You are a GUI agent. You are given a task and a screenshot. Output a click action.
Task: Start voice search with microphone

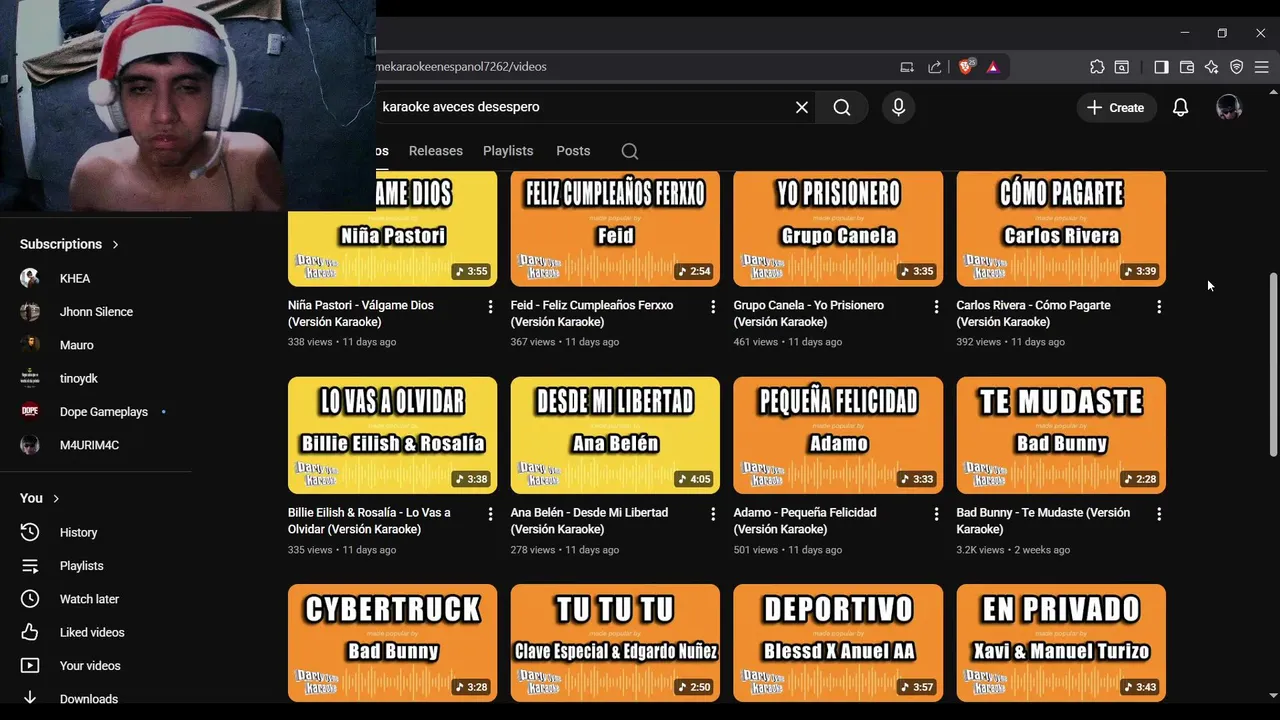[x=898, y=107]
